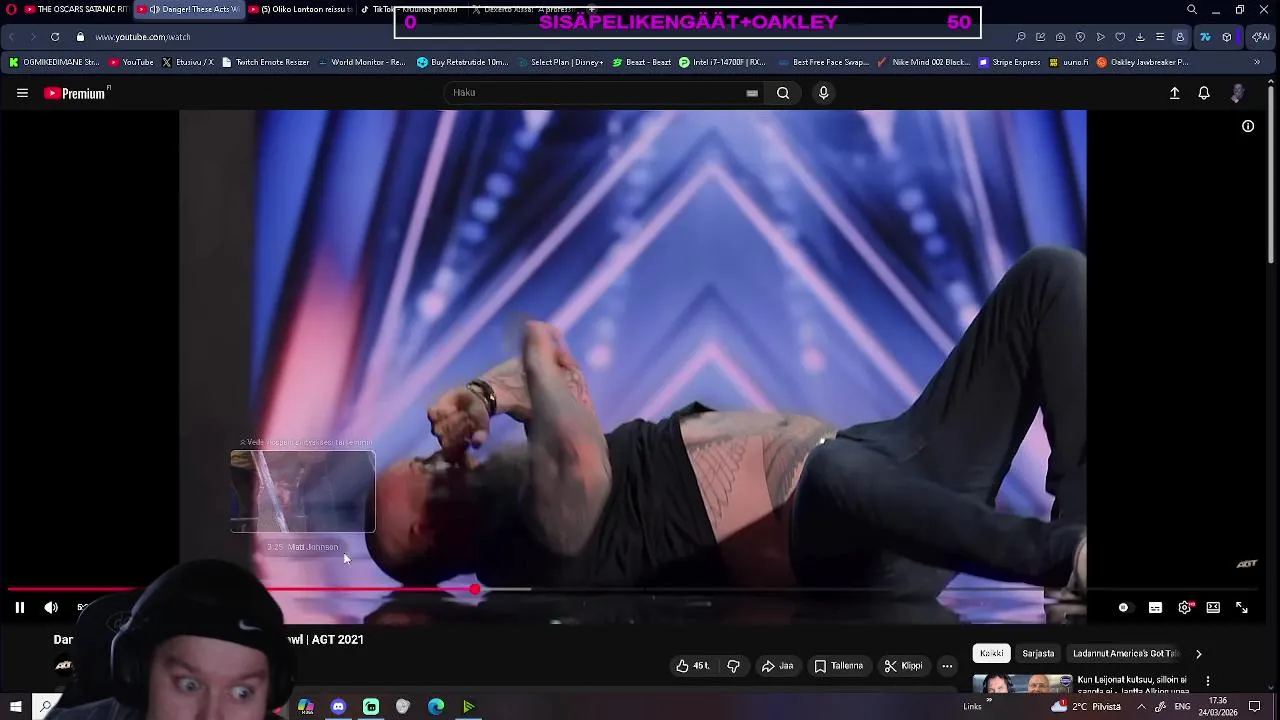
Task: Open Windows taskbar search
Action: (46, 707)
